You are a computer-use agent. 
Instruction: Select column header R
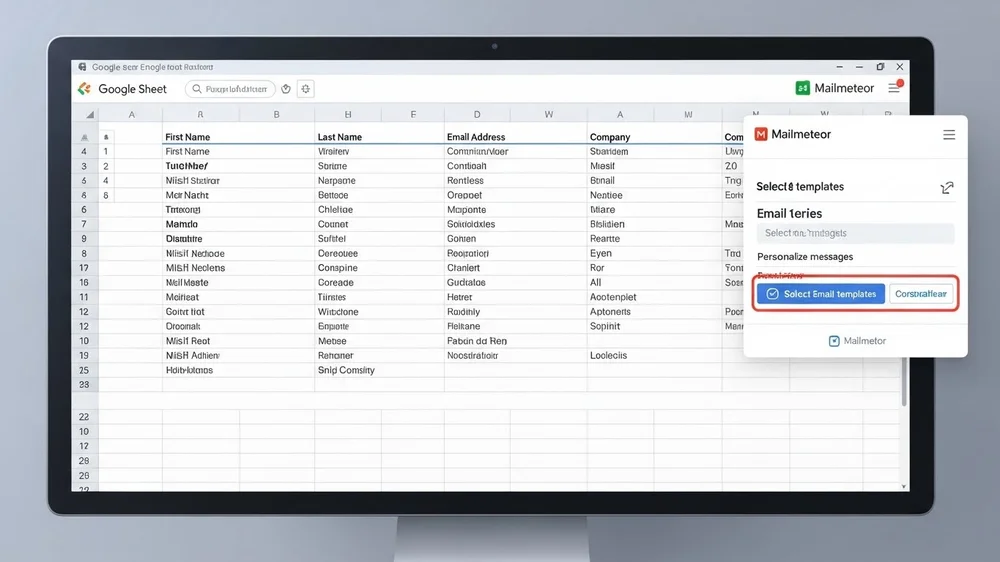(x=200, y=114)
